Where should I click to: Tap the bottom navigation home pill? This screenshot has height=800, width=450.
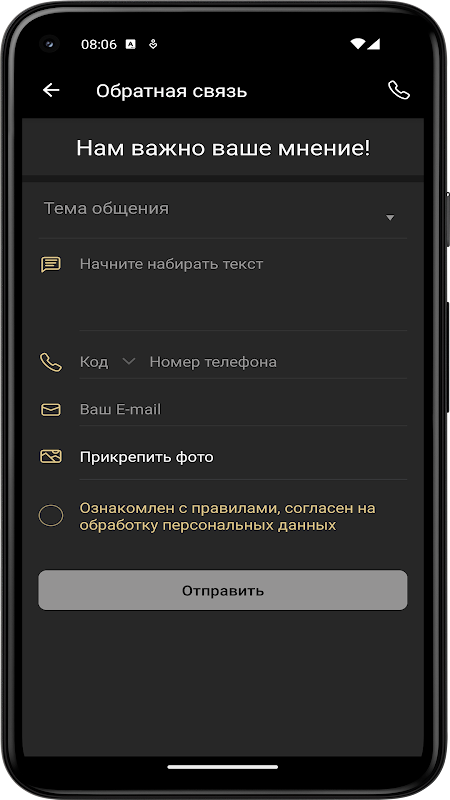223,767
